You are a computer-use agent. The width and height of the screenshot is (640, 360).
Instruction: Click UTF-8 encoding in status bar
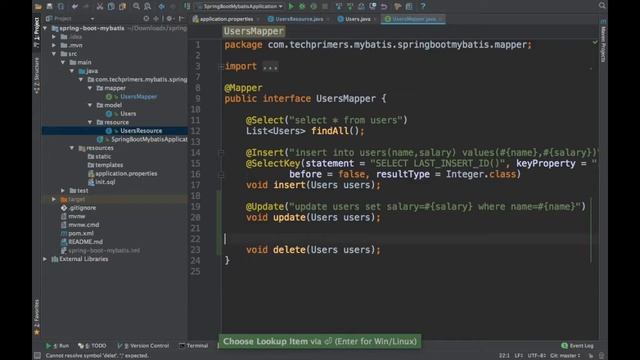(x=537, y=356)
